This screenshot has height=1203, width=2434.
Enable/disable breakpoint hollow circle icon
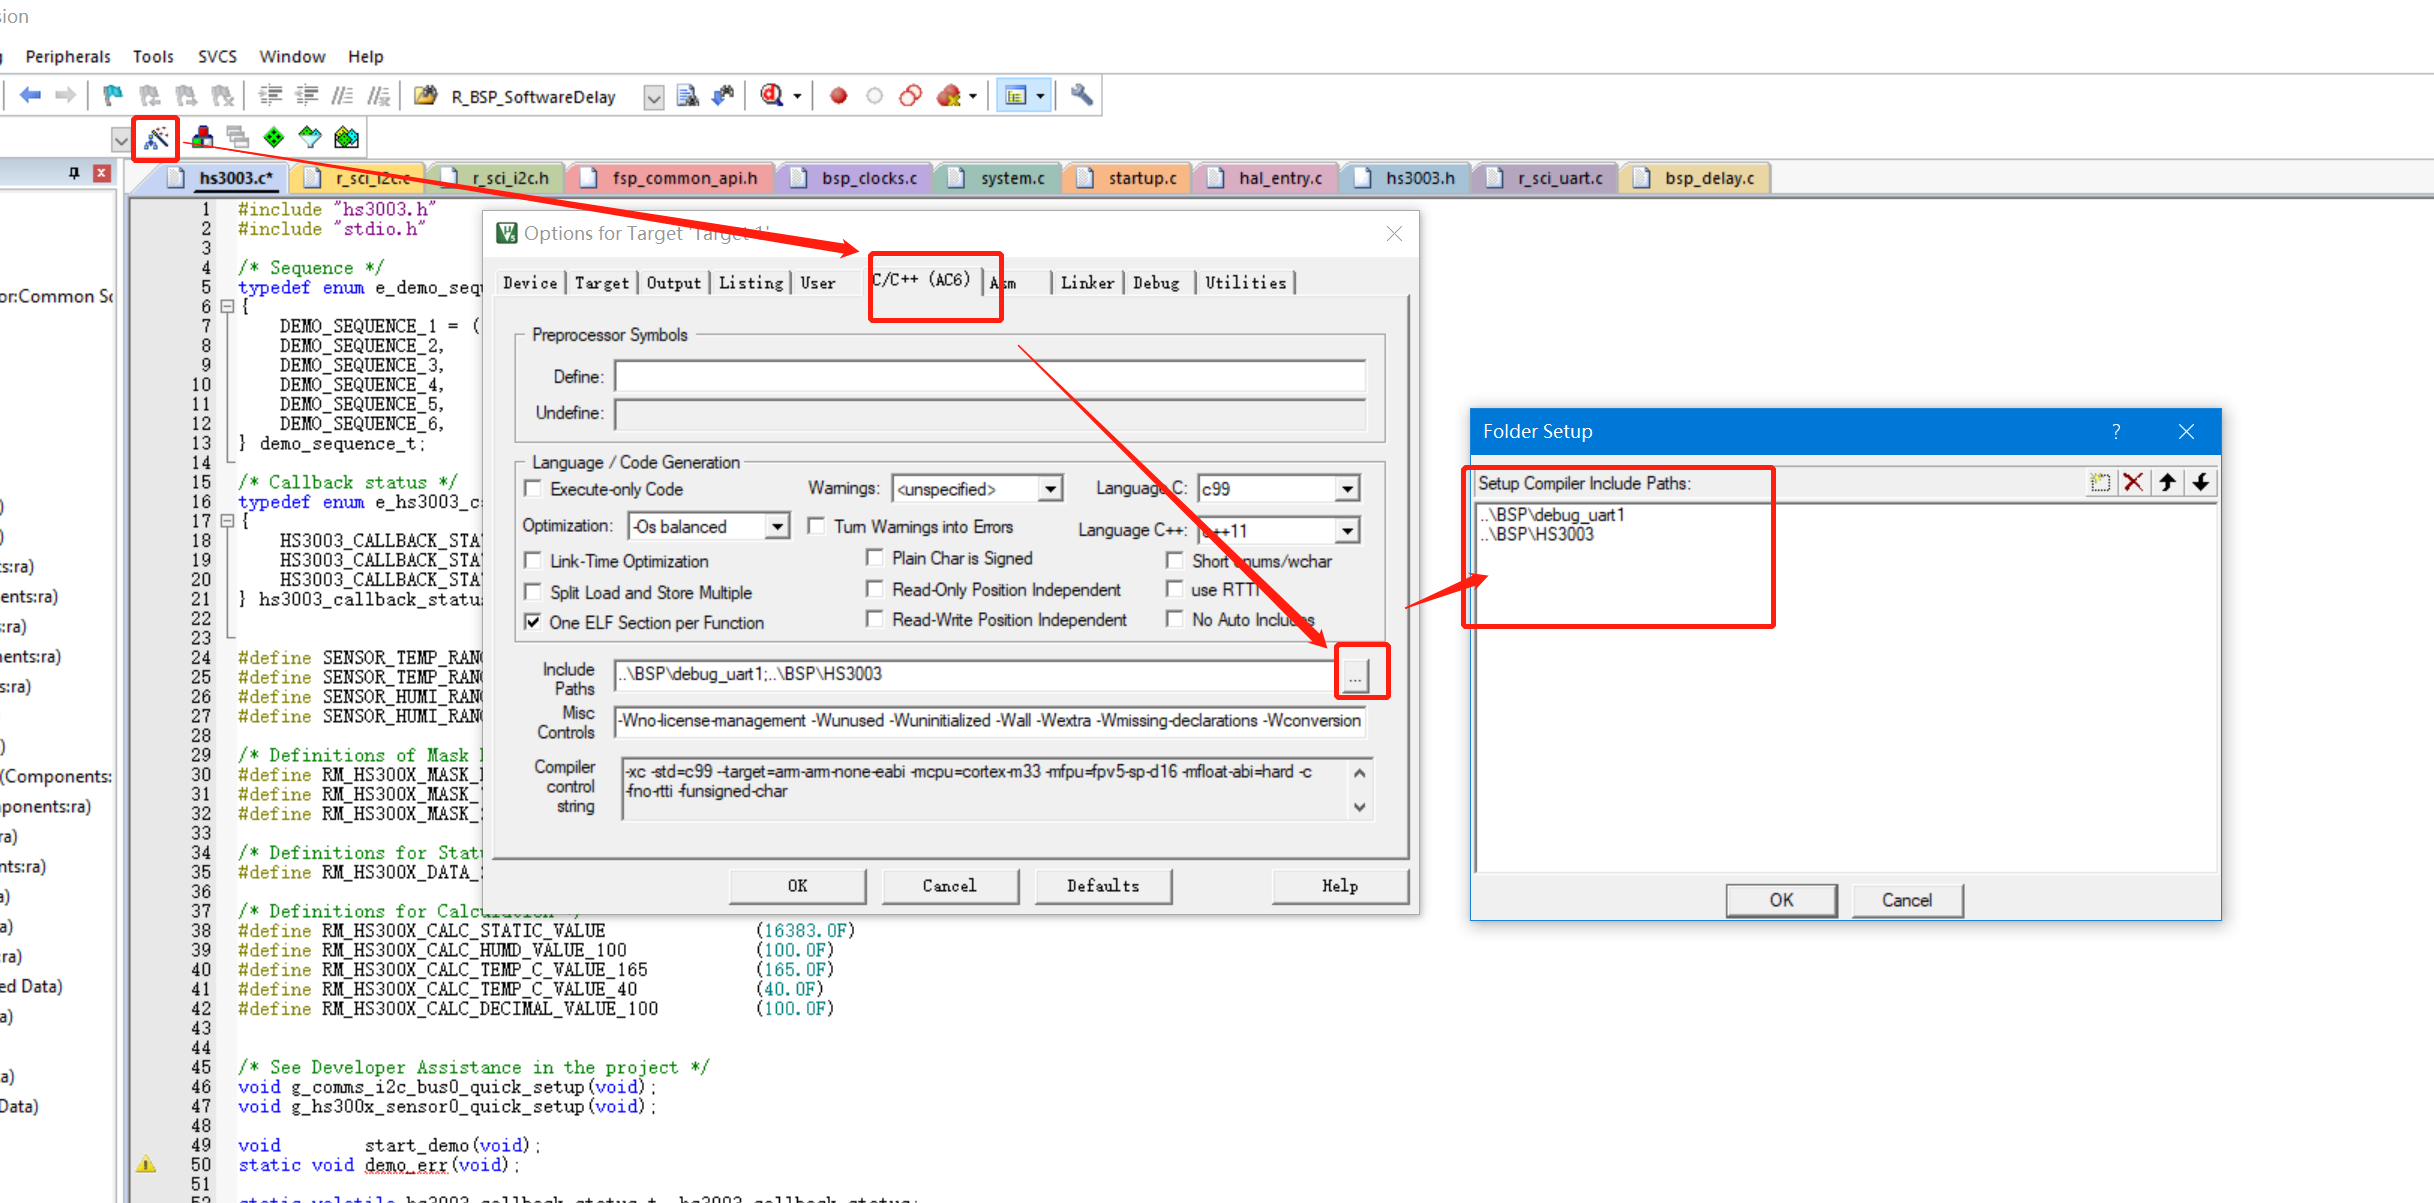point(874,96)
